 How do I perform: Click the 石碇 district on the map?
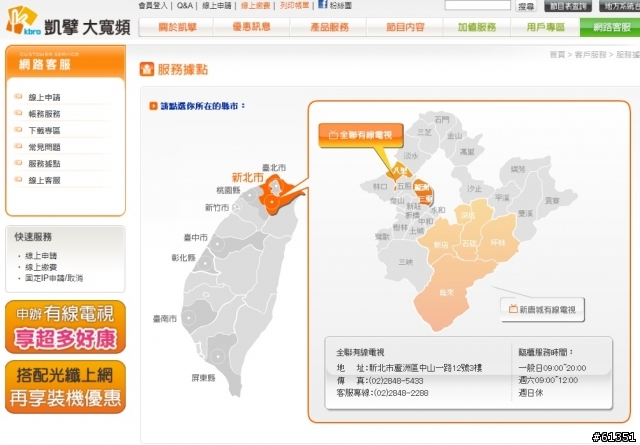click(470, 244)
